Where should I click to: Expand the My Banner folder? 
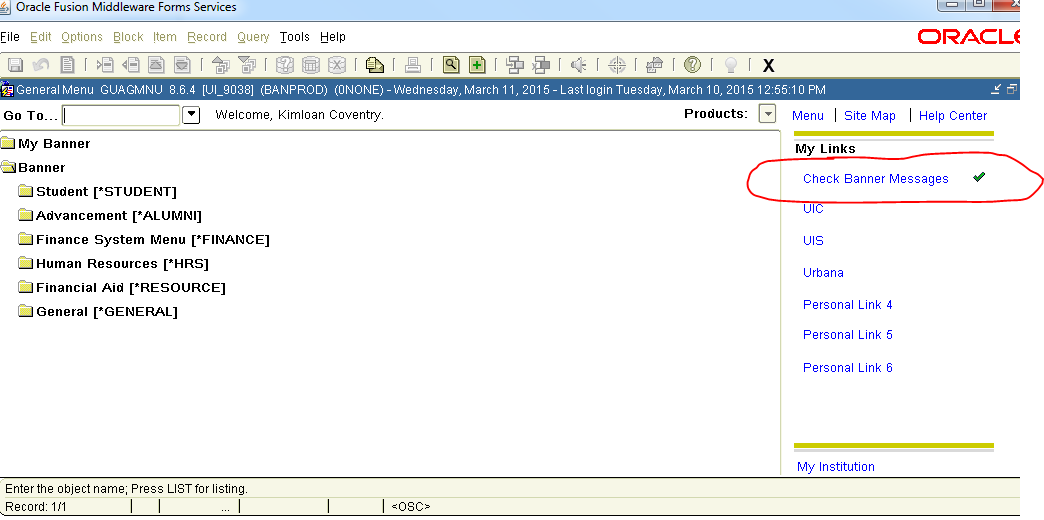pos(8,144)
